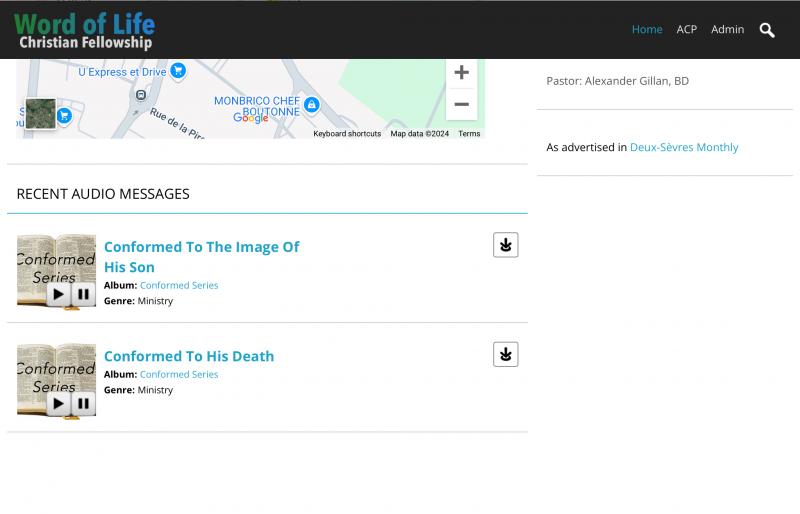800x514 pixels.
Task: Click the map's Keyboard shortcuts button
Action: (347, 134)
